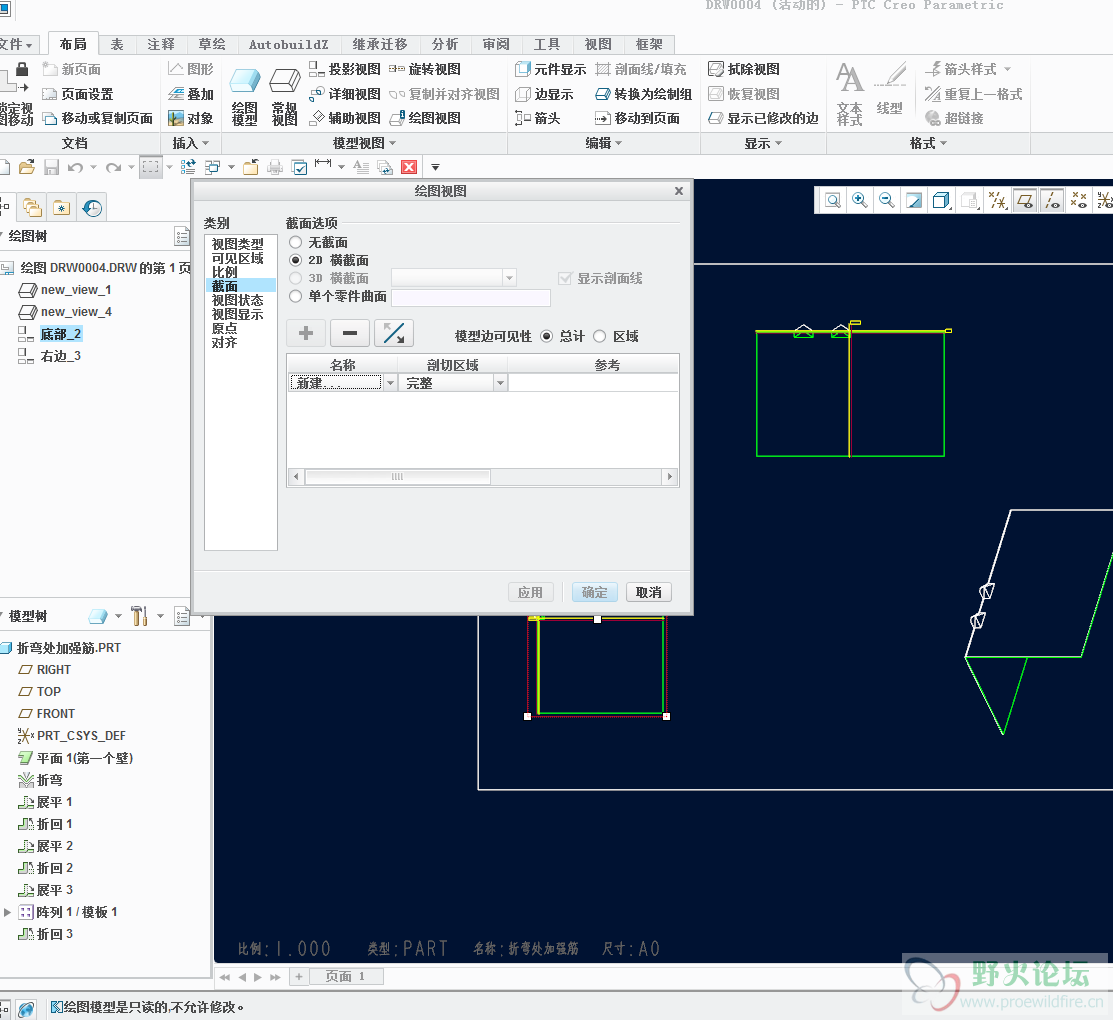The image size is (1113, 1020).
Task: Click the 常规视图 general view tool
Action: [x=285, y=97]
